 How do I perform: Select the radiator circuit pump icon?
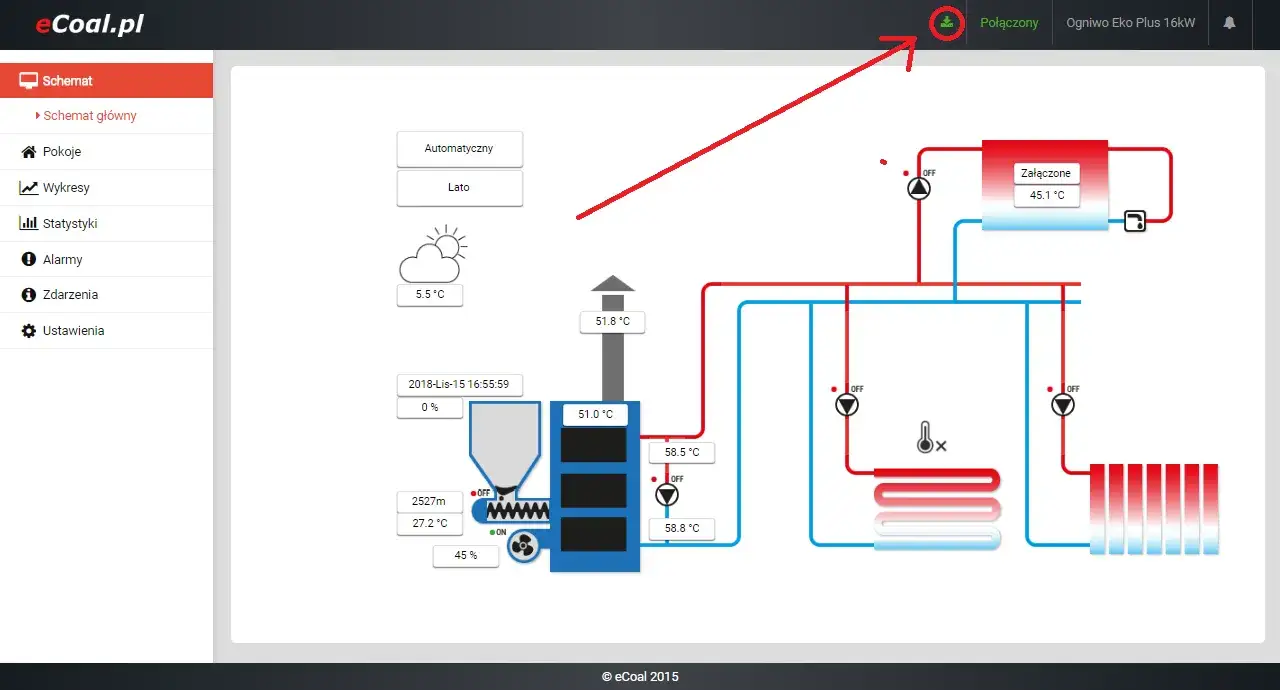click(1063, 405)
